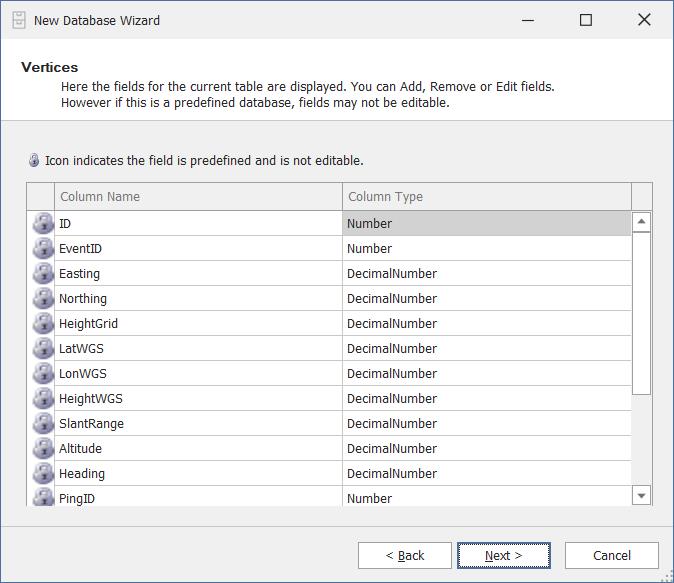674x583 pixels.
Task: Select the lock icon next to LatWGS
Action: [x=43, y=348]
